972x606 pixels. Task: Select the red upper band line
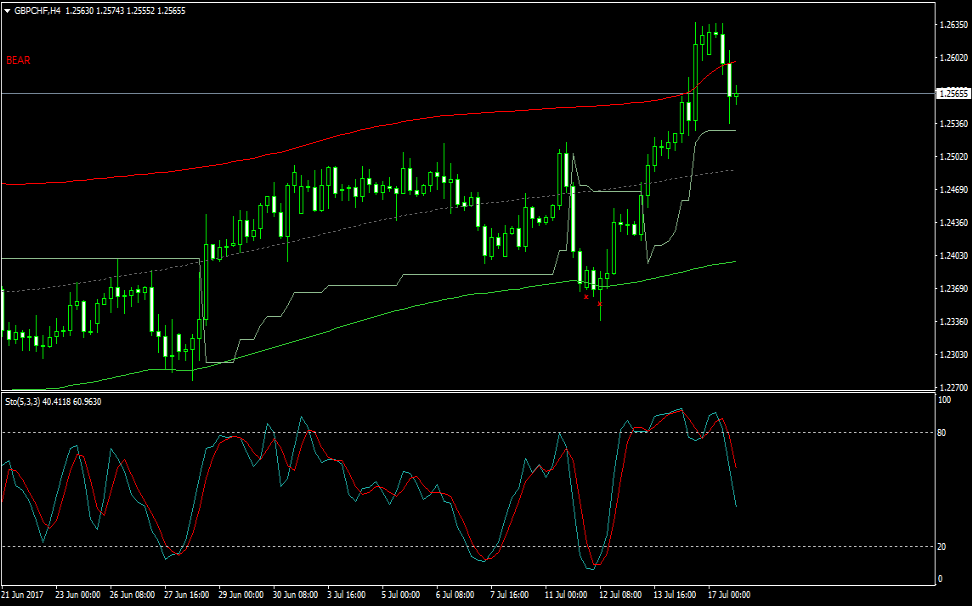click(x=300, y=146)
